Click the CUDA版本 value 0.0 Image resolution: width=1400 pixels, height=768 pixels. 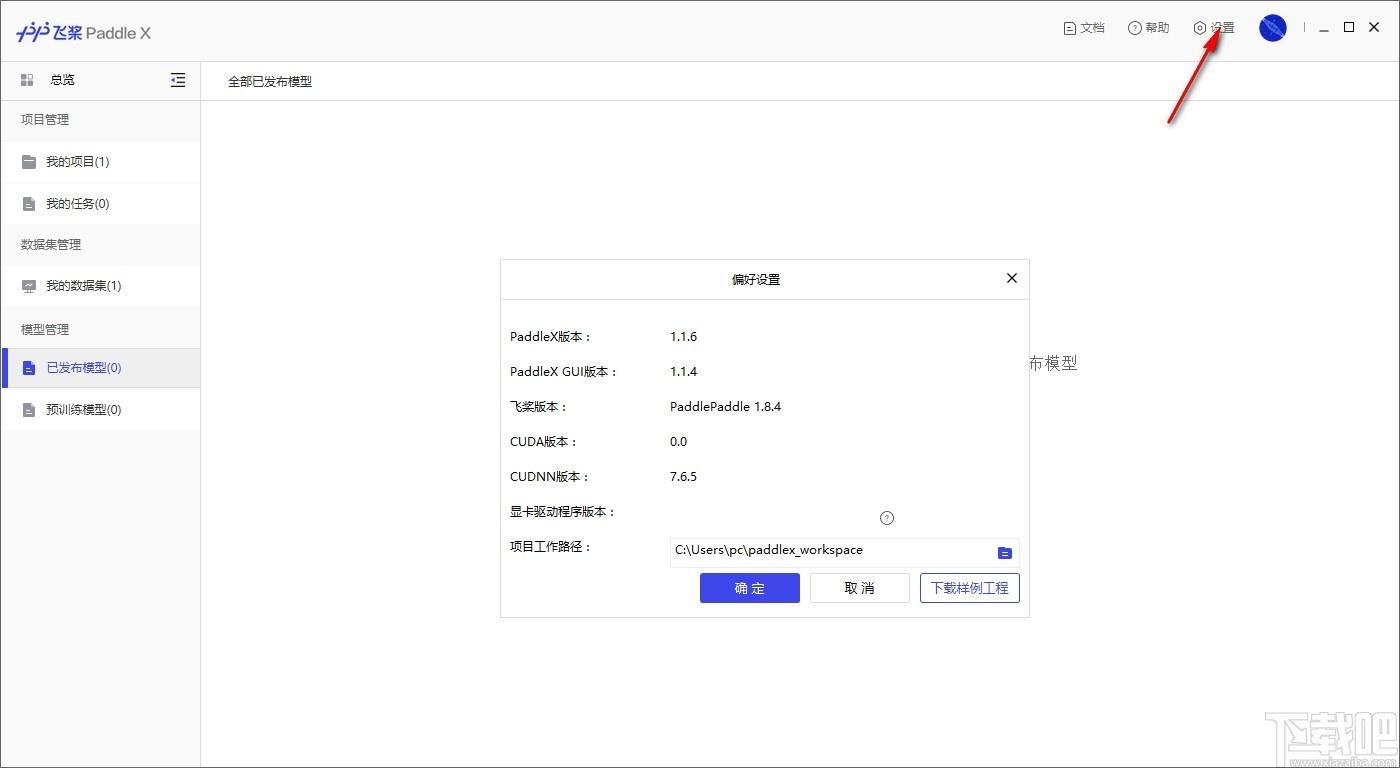tap(679, 442)
